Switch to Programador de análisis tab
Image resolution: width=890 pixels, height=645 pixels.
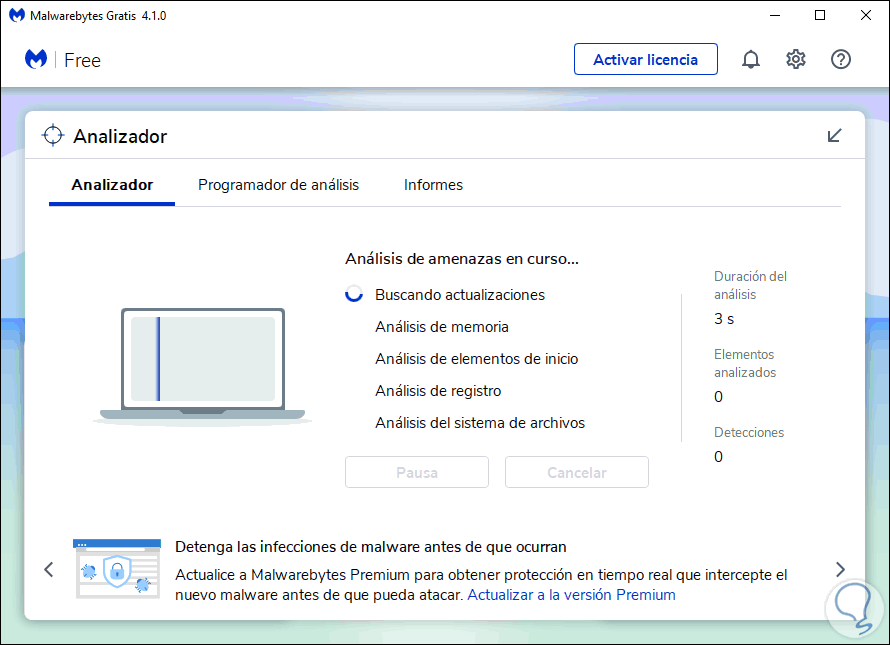coord(278,185)
